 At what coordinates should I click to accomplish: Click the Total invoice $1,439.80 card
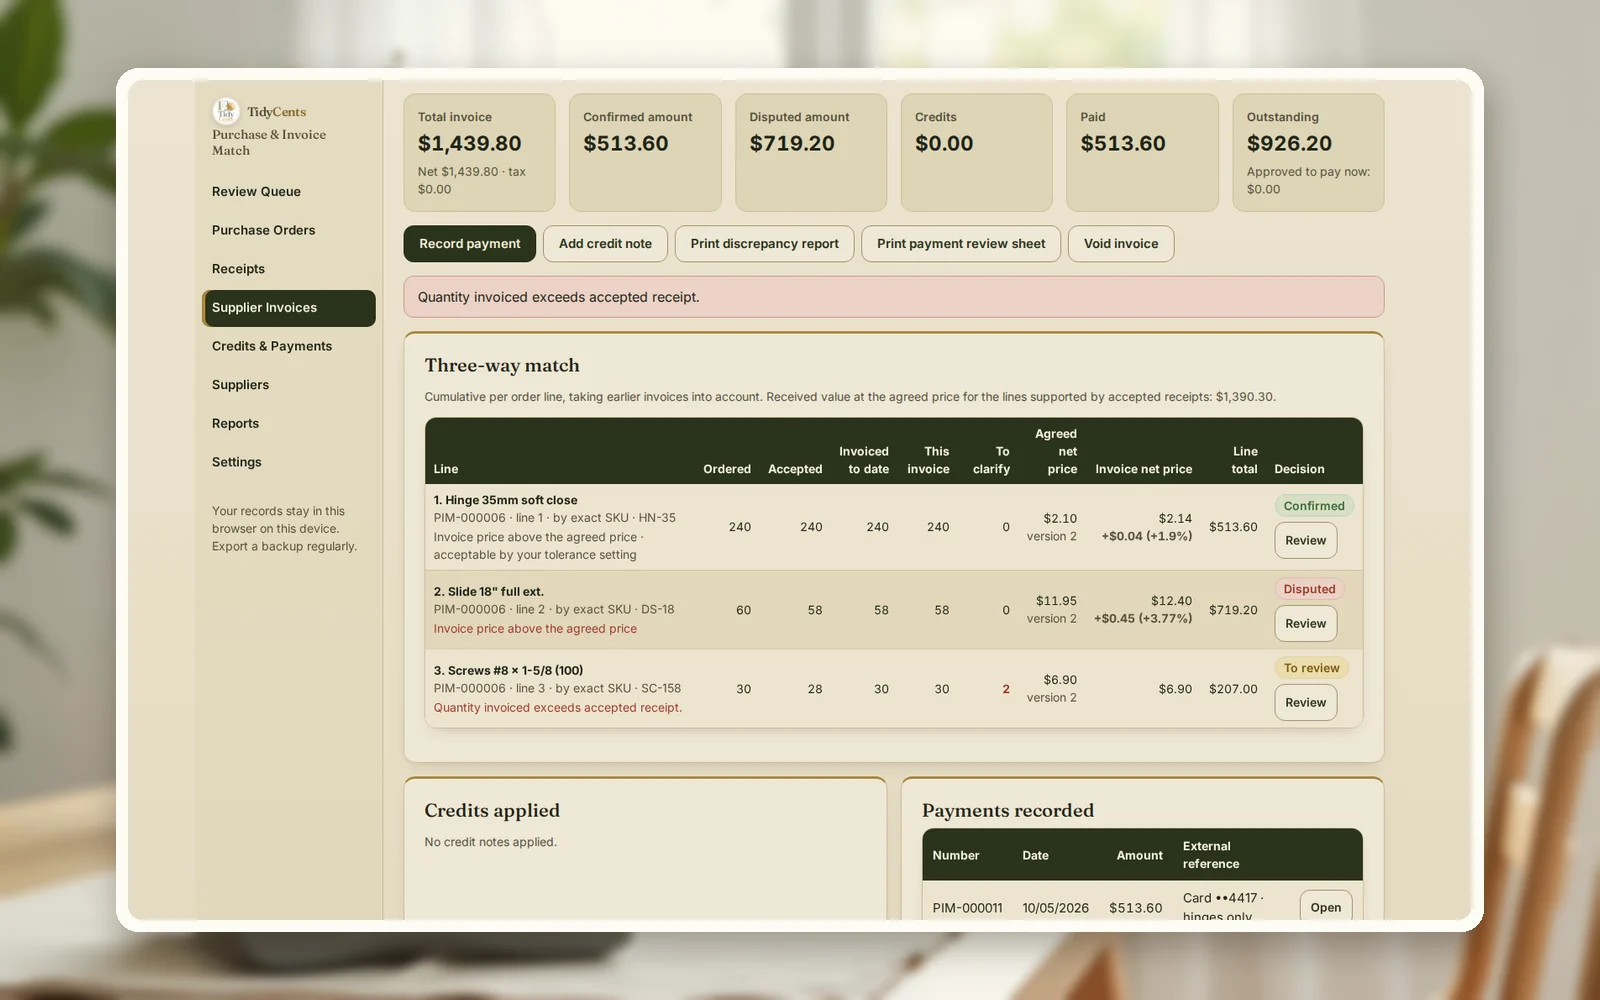point(479,153)
